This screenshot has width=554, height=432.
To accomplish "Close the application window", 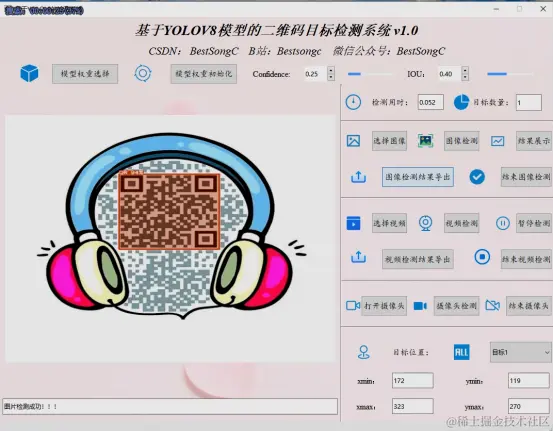I will click(543, 9).
